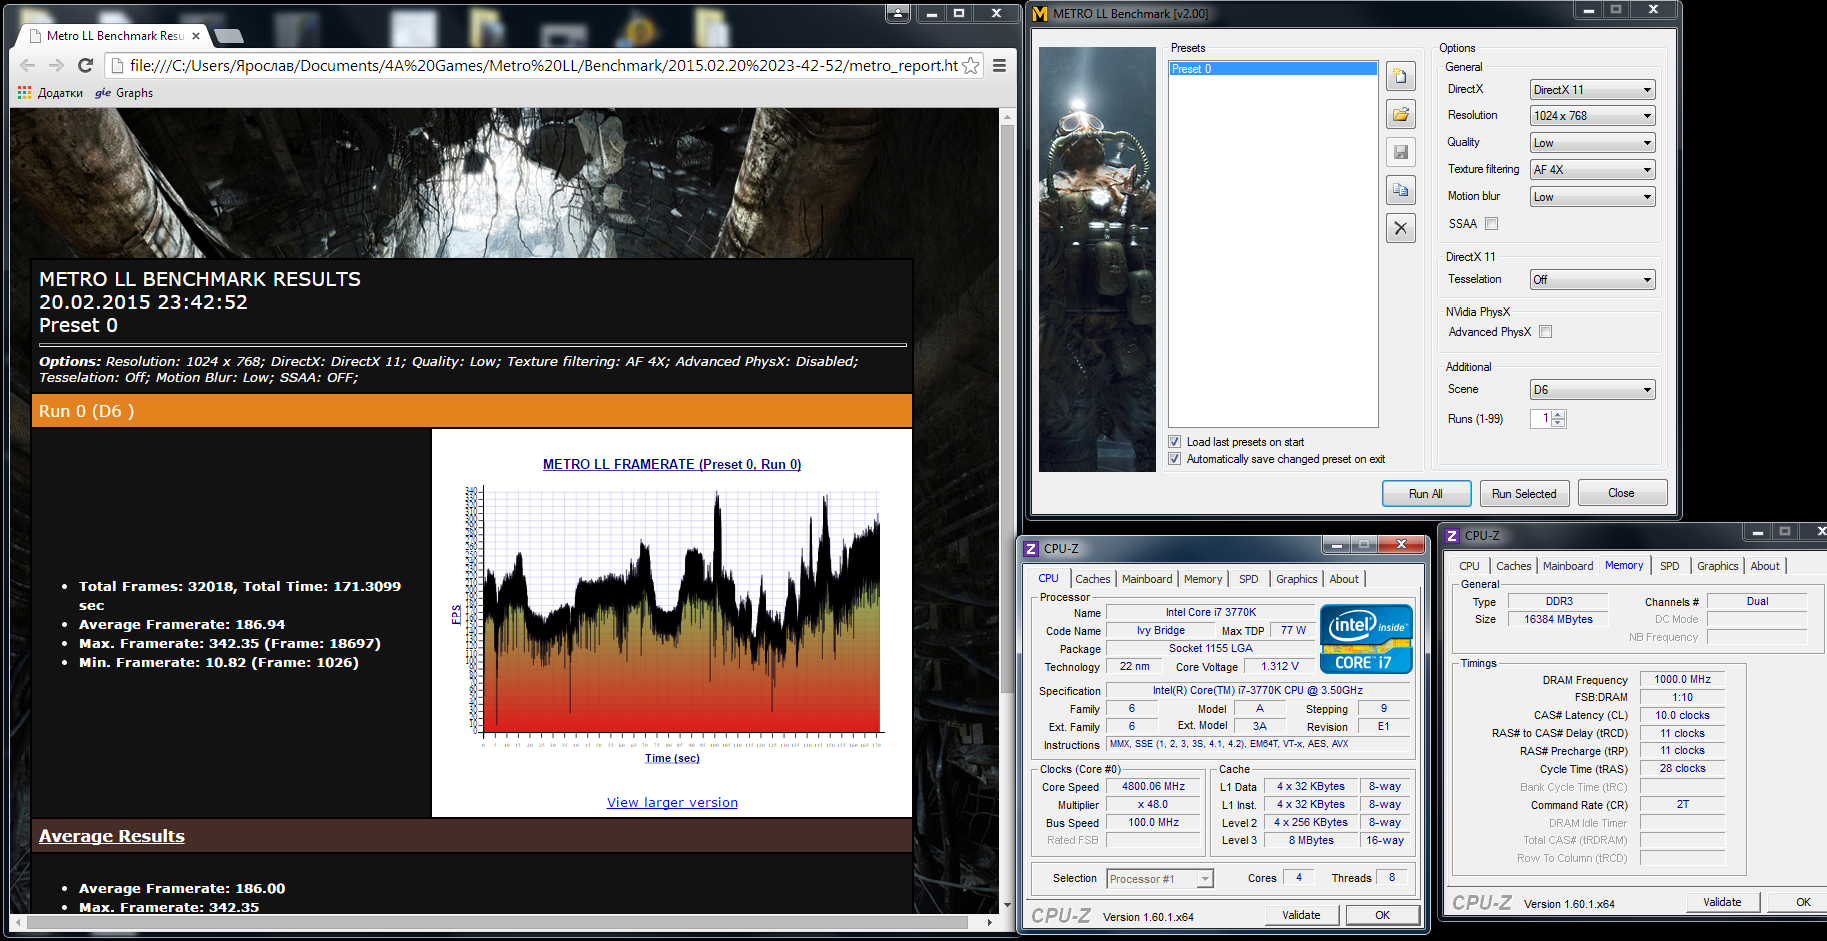Open the Motion blur dropdown
Image resolution: width=1827 pixels, height=941 pixels.
[x=1592, y=197]
